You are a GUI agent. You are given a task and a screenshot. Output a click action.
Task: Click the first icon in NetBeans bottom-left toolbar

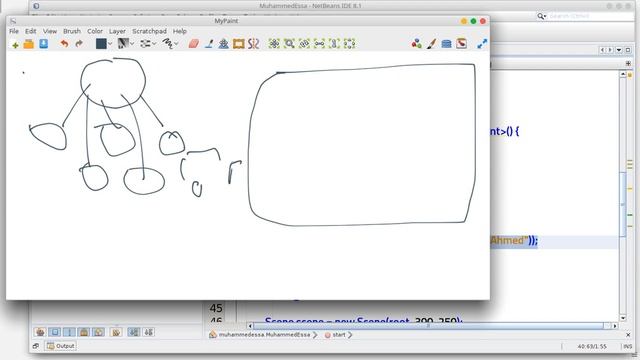[x=40, y=332]
